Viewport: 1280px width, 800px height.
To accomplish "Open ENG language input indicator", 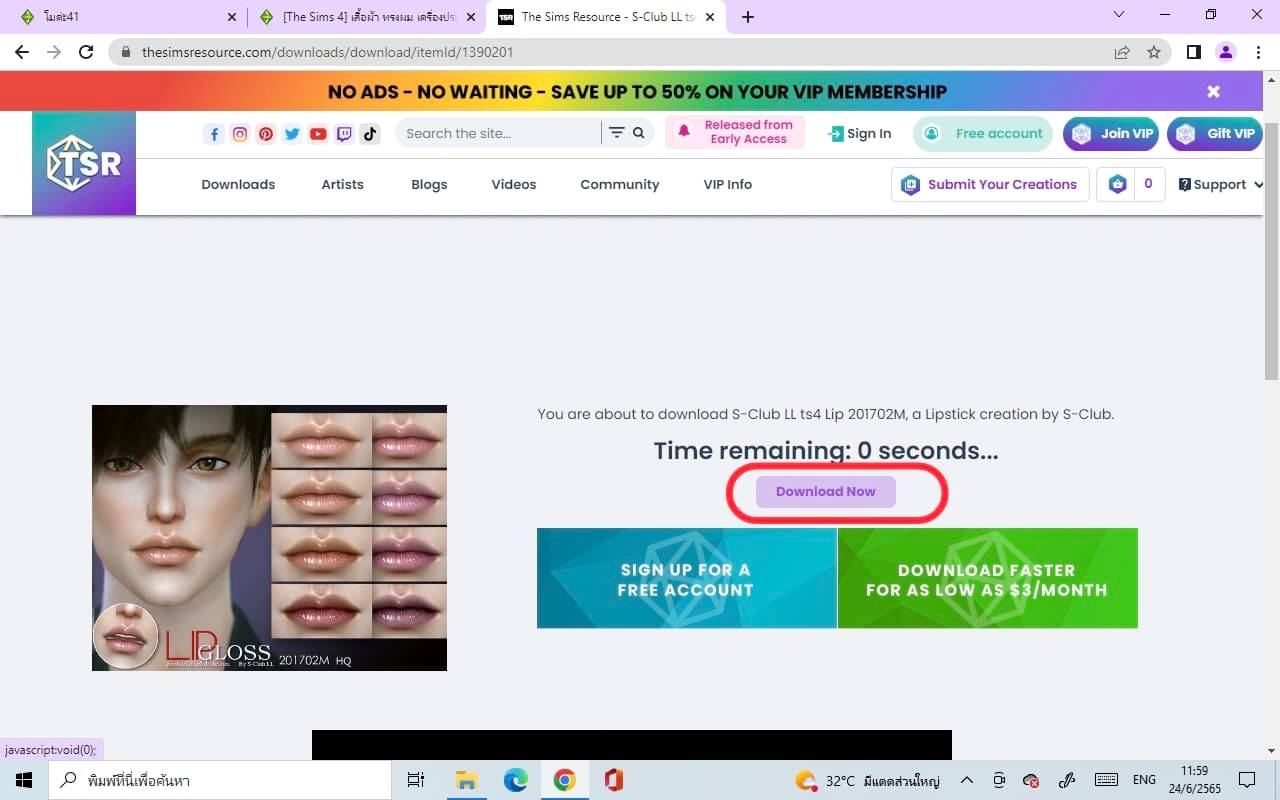I will [x=1144, y=780].
